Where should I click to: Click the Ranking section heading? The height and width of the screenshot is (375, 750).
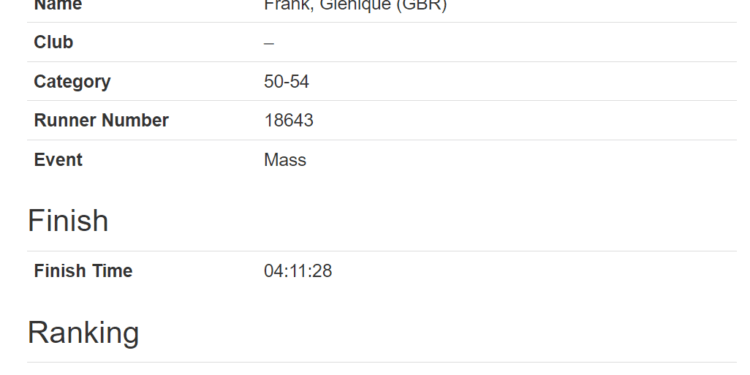[x=84, y=333]
